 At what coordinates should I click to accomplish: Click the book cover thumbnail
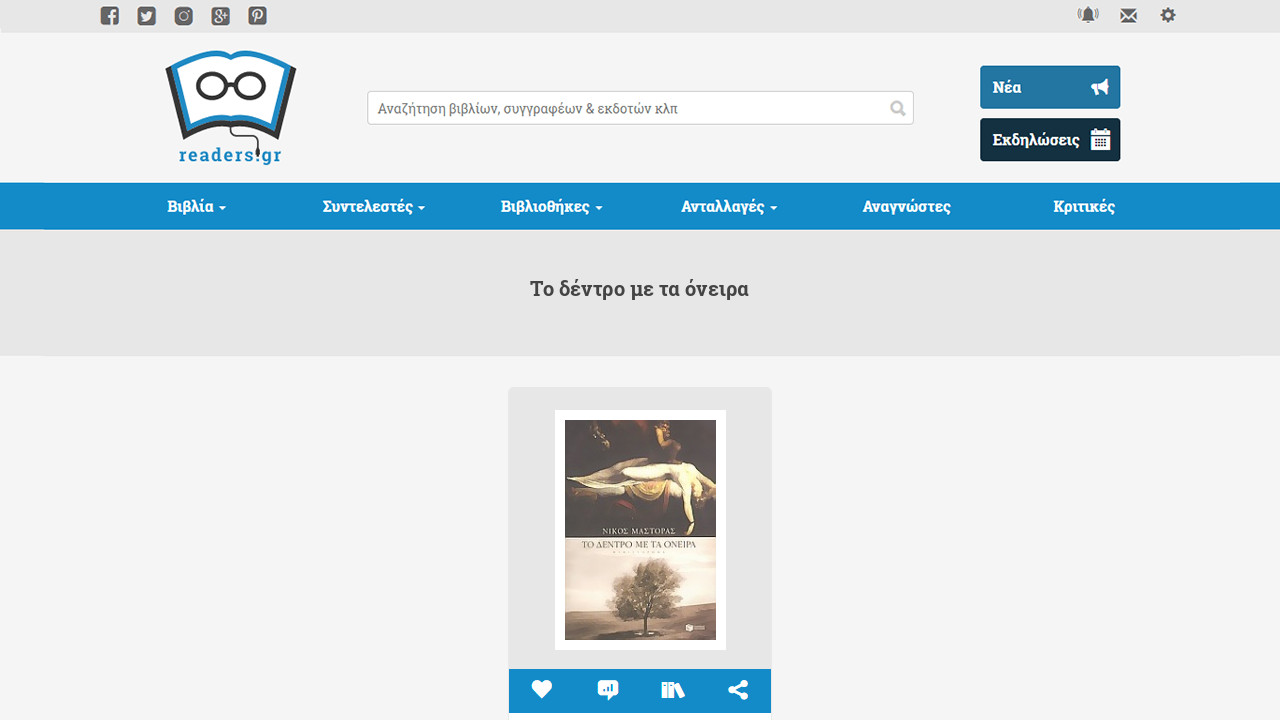pos(640,530)
